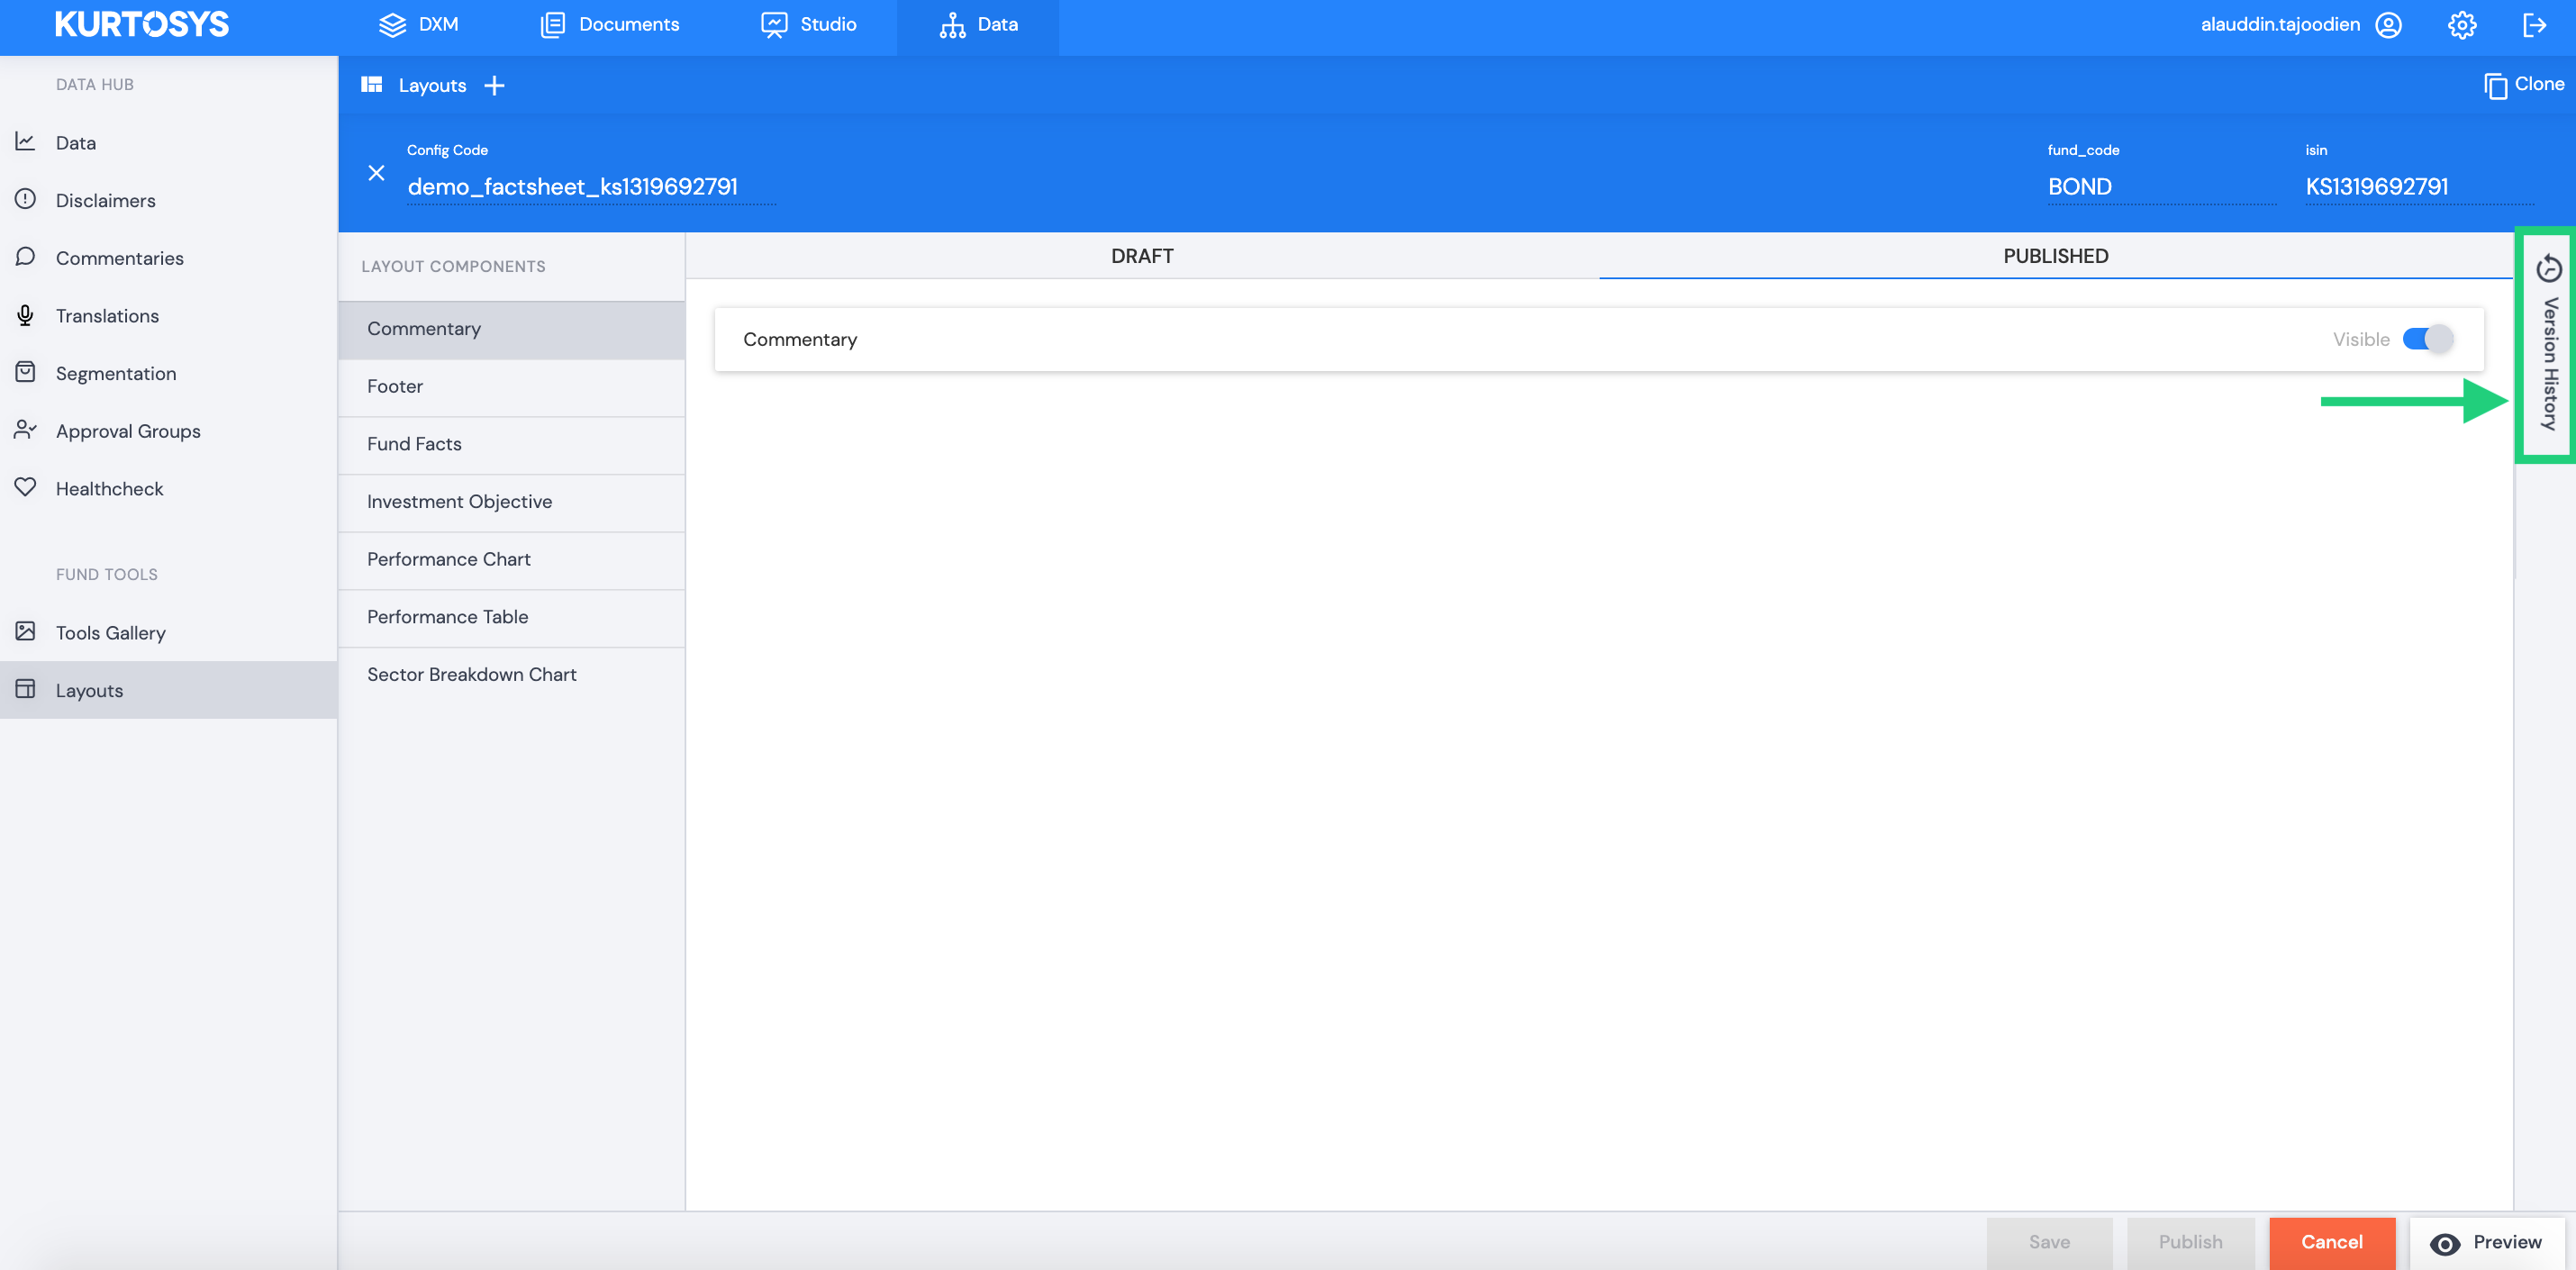The width and height of the screenshot is (2576, 1270).
Task: Open the Version History side panel
Action: point(2549,344)
